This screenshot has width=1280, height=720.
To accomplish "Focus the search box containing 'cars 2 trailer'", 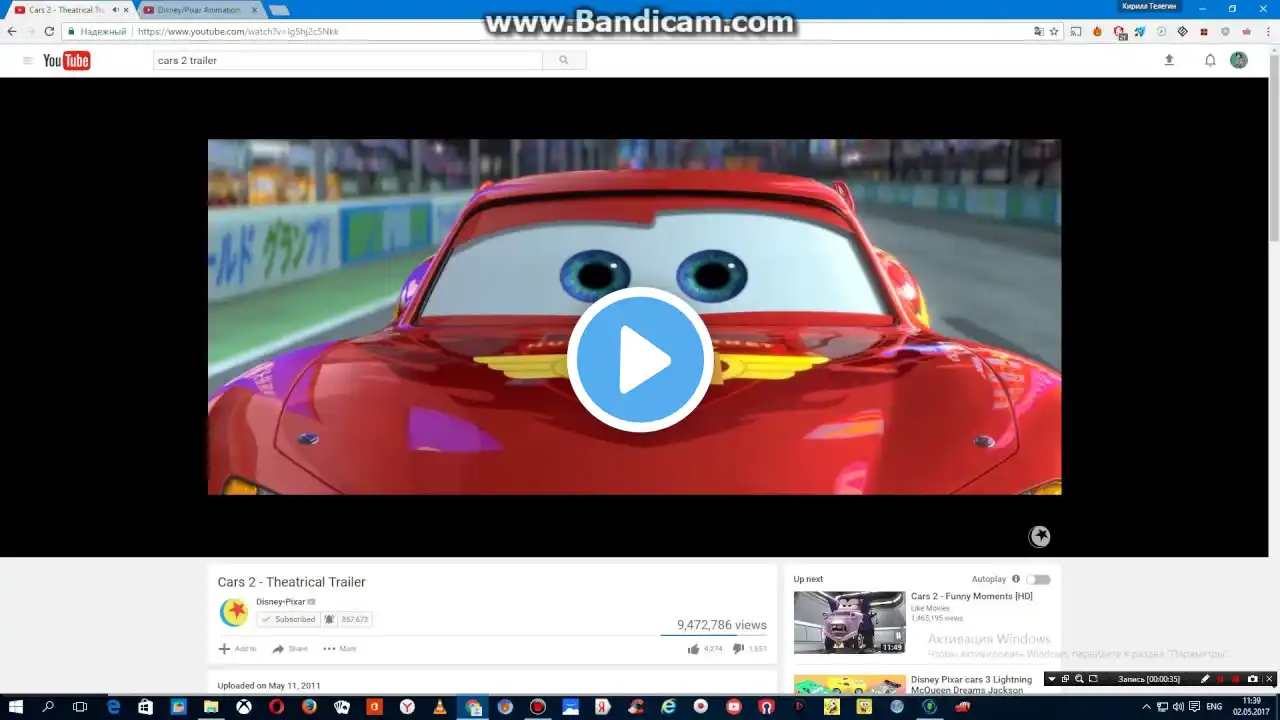I will [348, 61].
